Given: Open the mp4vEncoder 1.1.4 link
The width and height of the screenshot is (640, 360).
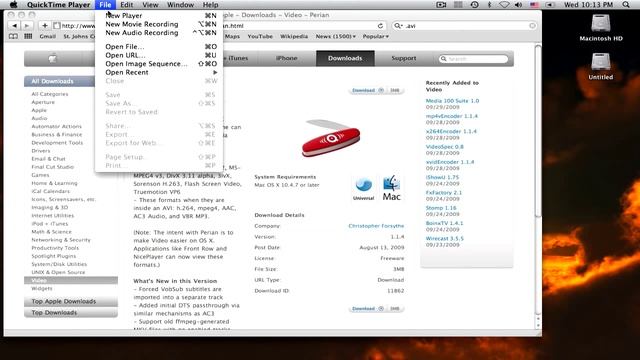Looking at the screenshot, I should 451,116.
